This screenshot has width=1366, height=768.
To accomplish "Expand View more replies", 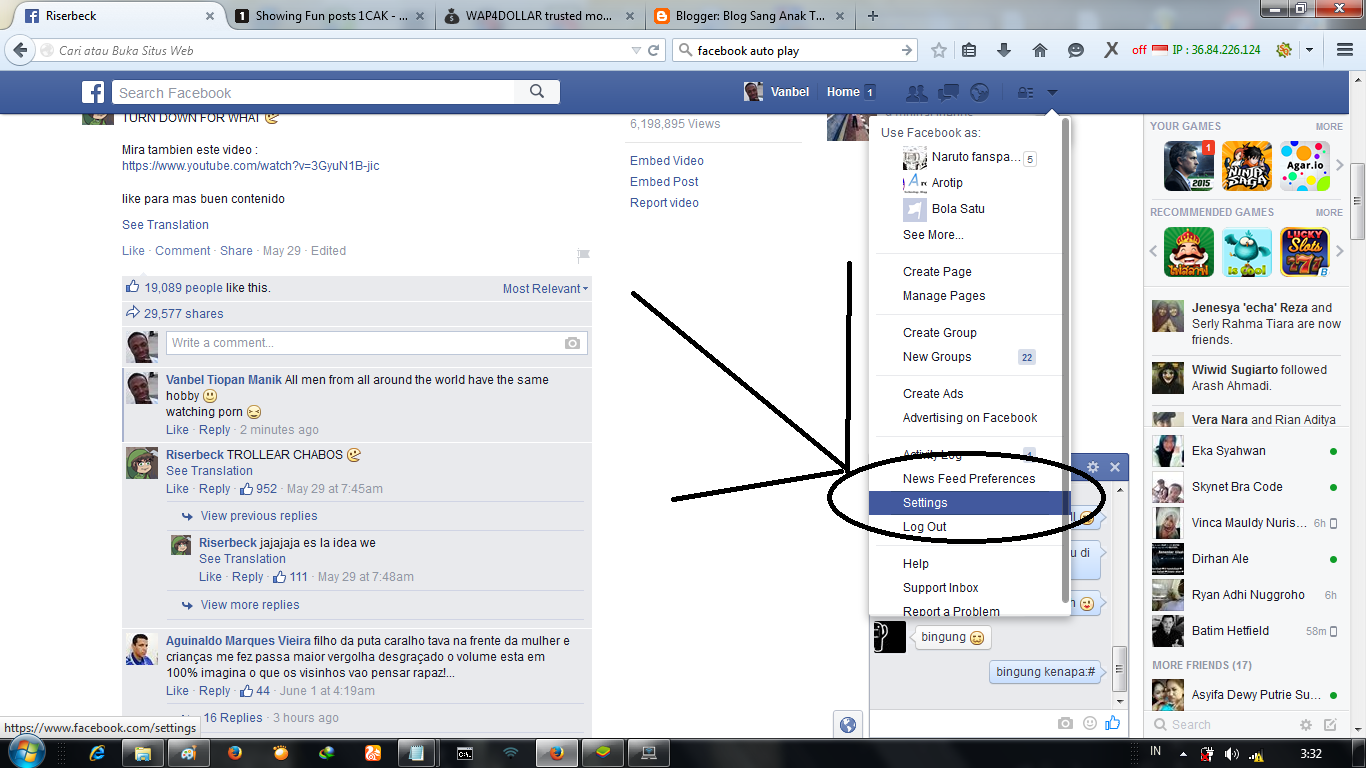I will point(250,605).
